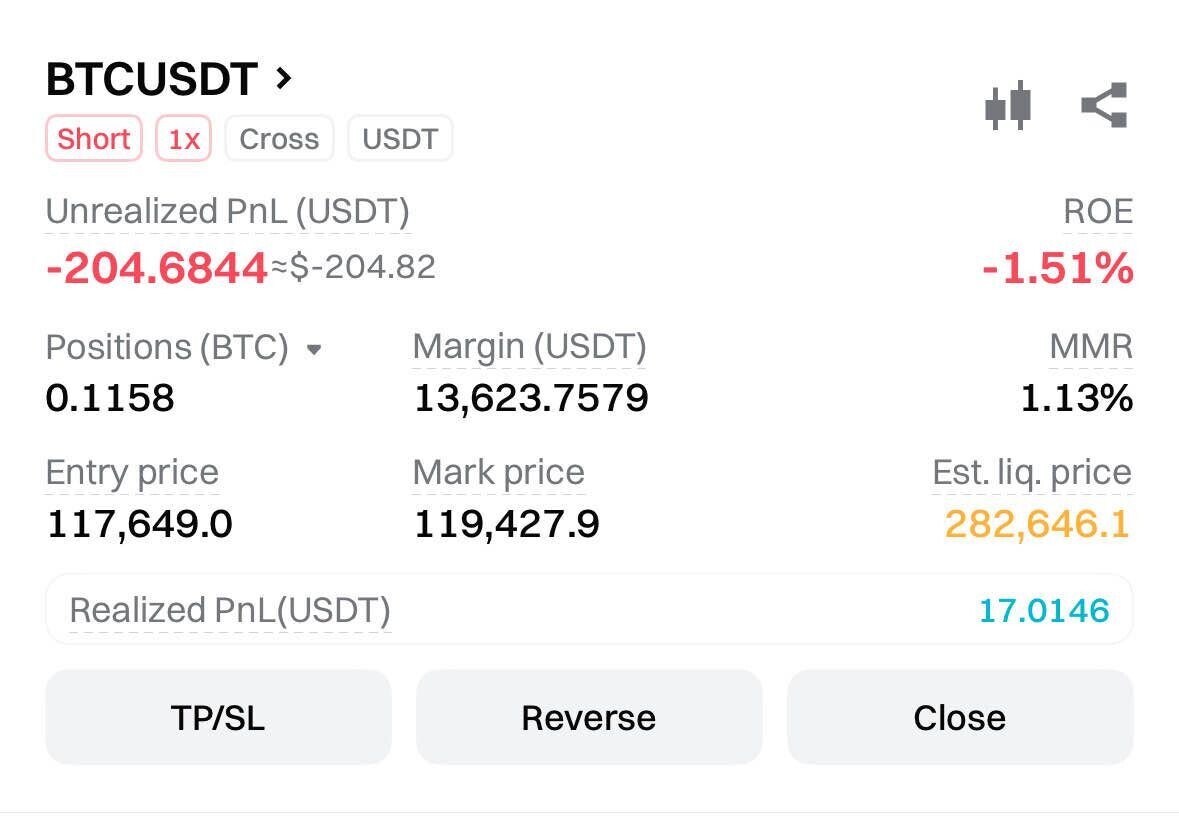The image size is (1179, 820).
Task: Click the BTCUSDT symbol title
Action: (151, 79)
